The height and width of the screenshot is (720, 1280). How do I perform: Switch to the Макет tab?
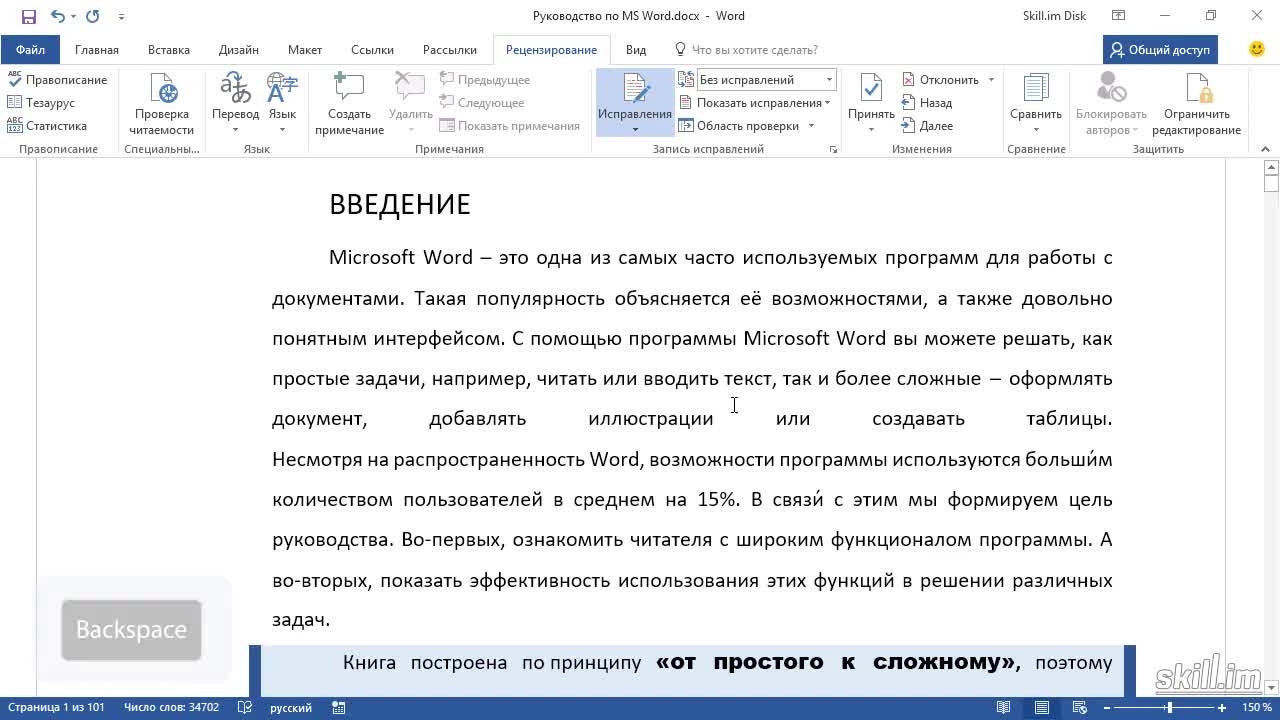[x=305, y=50]
